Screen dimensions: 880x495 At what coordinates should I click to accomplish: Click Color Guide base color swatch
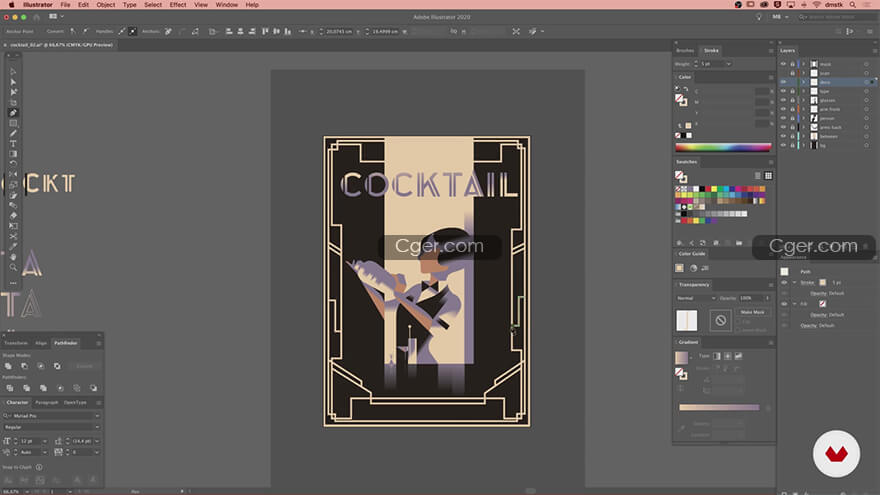pos(680,268)
